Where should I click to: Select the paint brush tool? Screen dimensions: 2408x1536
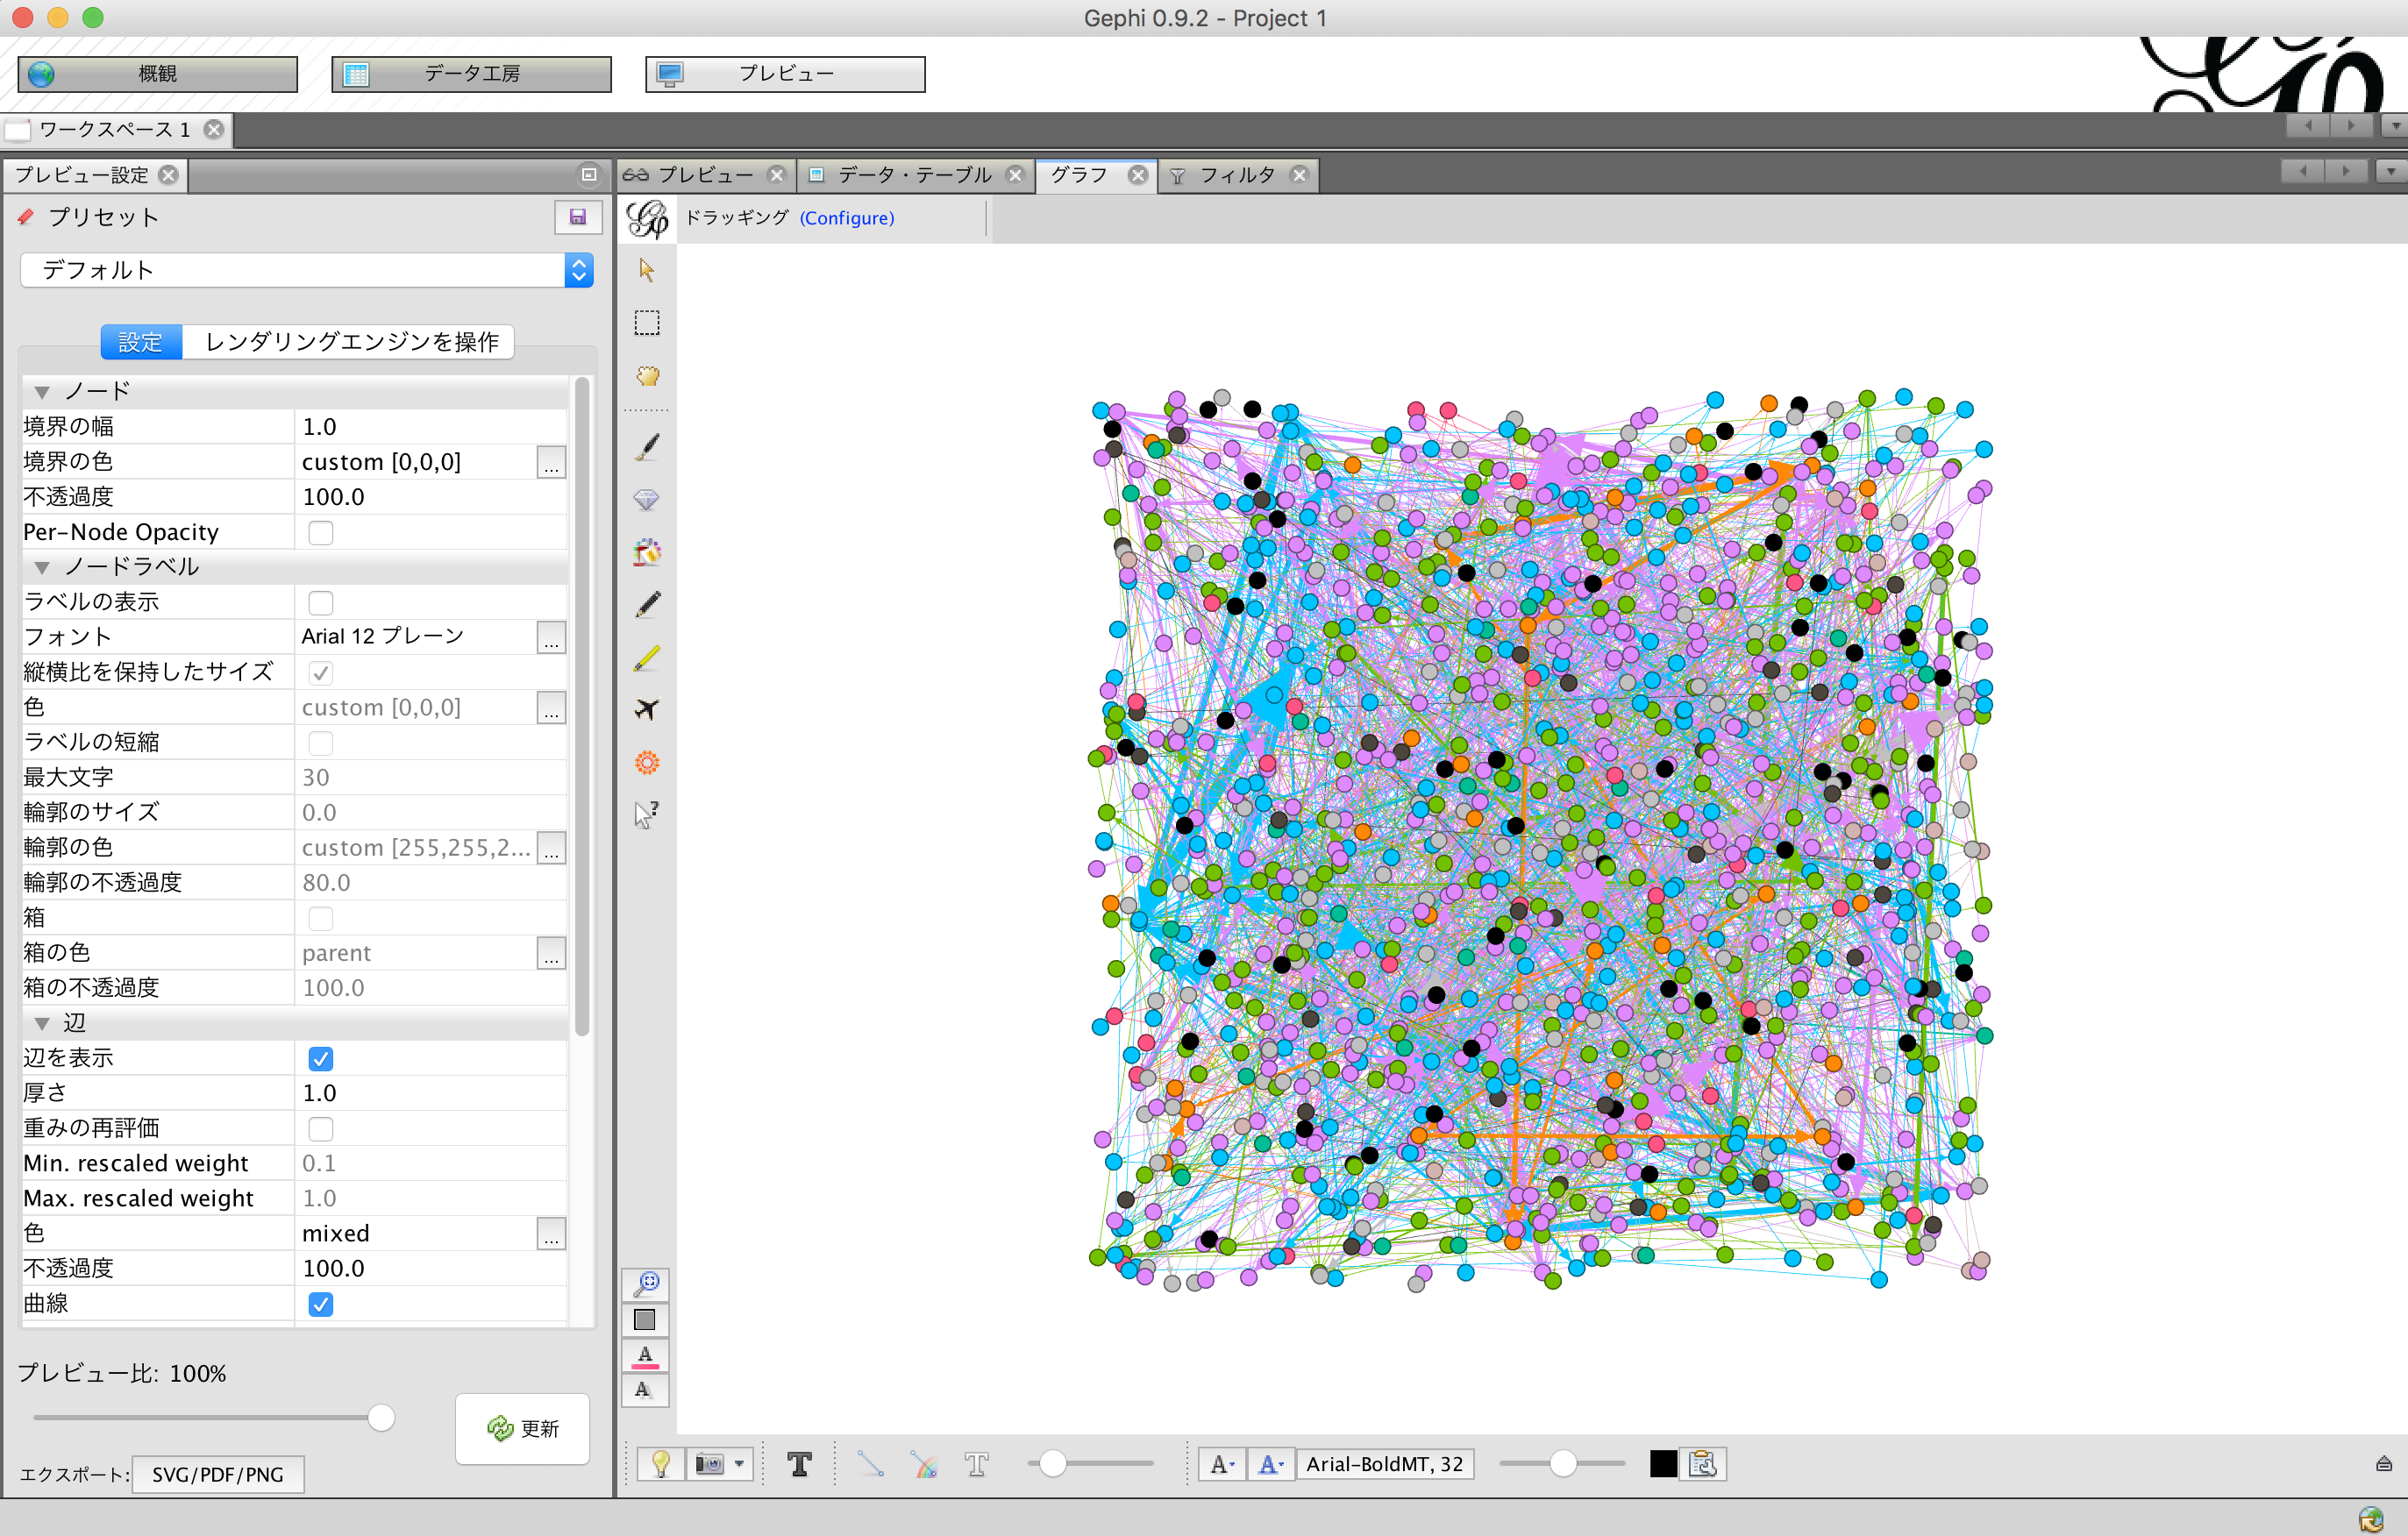click(x=647, y=446)
